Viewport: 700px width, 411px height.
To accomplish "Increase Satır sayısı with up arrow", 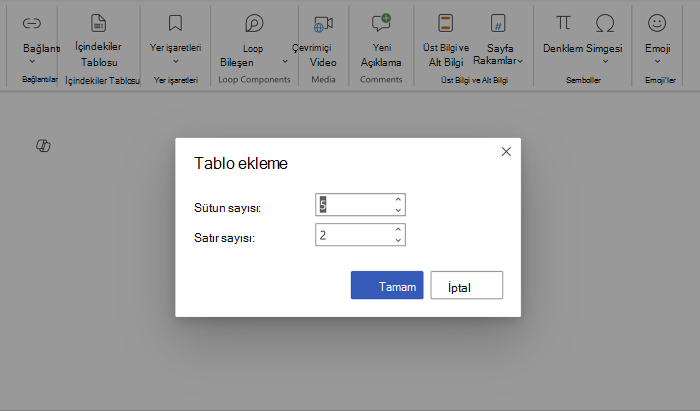I will click(398, 229).
